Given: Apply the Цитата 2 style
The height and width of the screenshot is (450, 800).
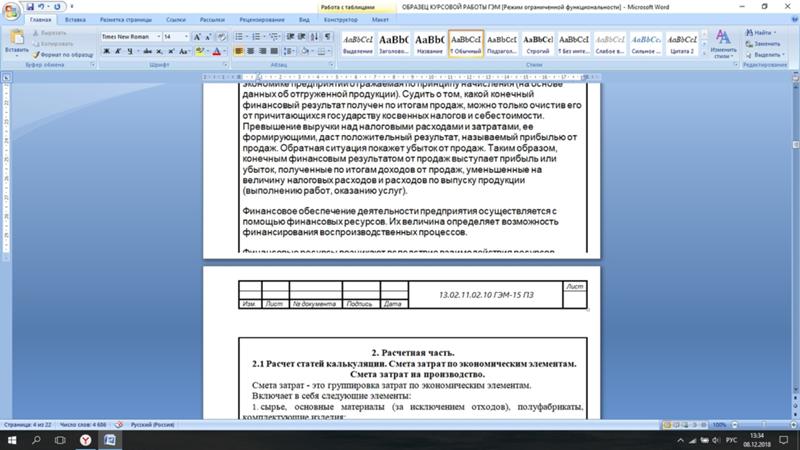Looking at the screenshot, I should point(682,43).
